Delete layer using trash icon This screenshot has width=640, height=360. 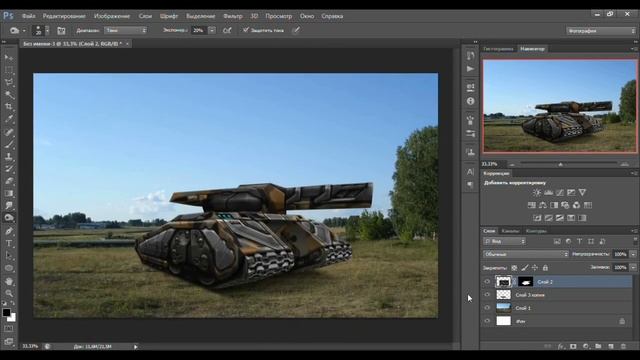623,346
